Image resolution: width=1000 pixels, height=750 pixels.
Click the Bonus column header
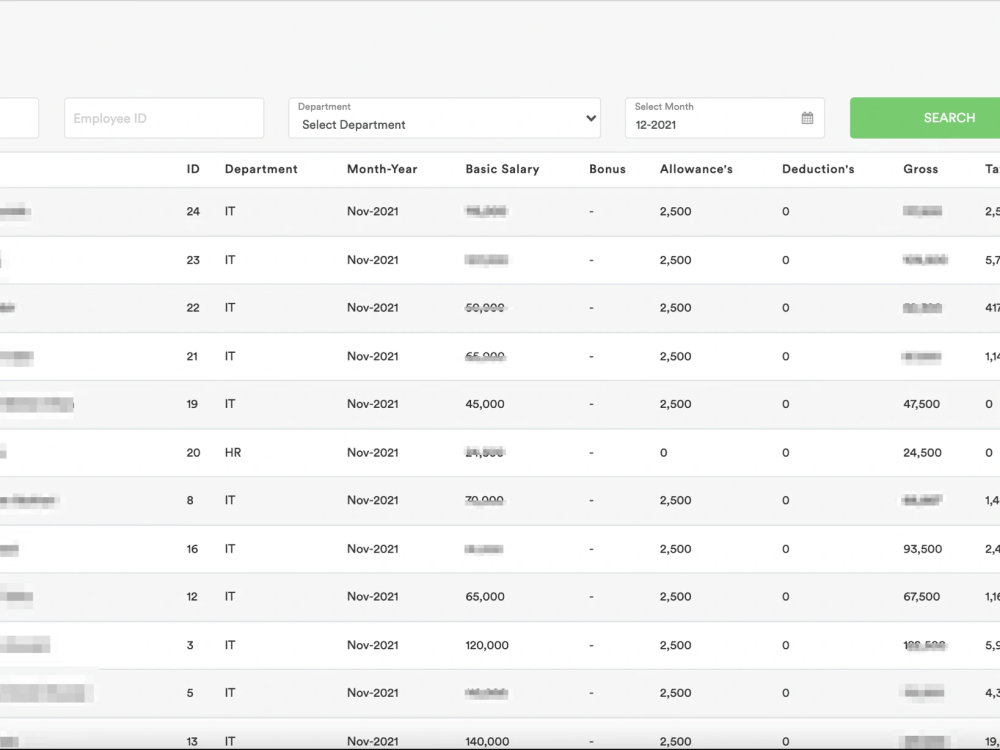pos(607,169)
